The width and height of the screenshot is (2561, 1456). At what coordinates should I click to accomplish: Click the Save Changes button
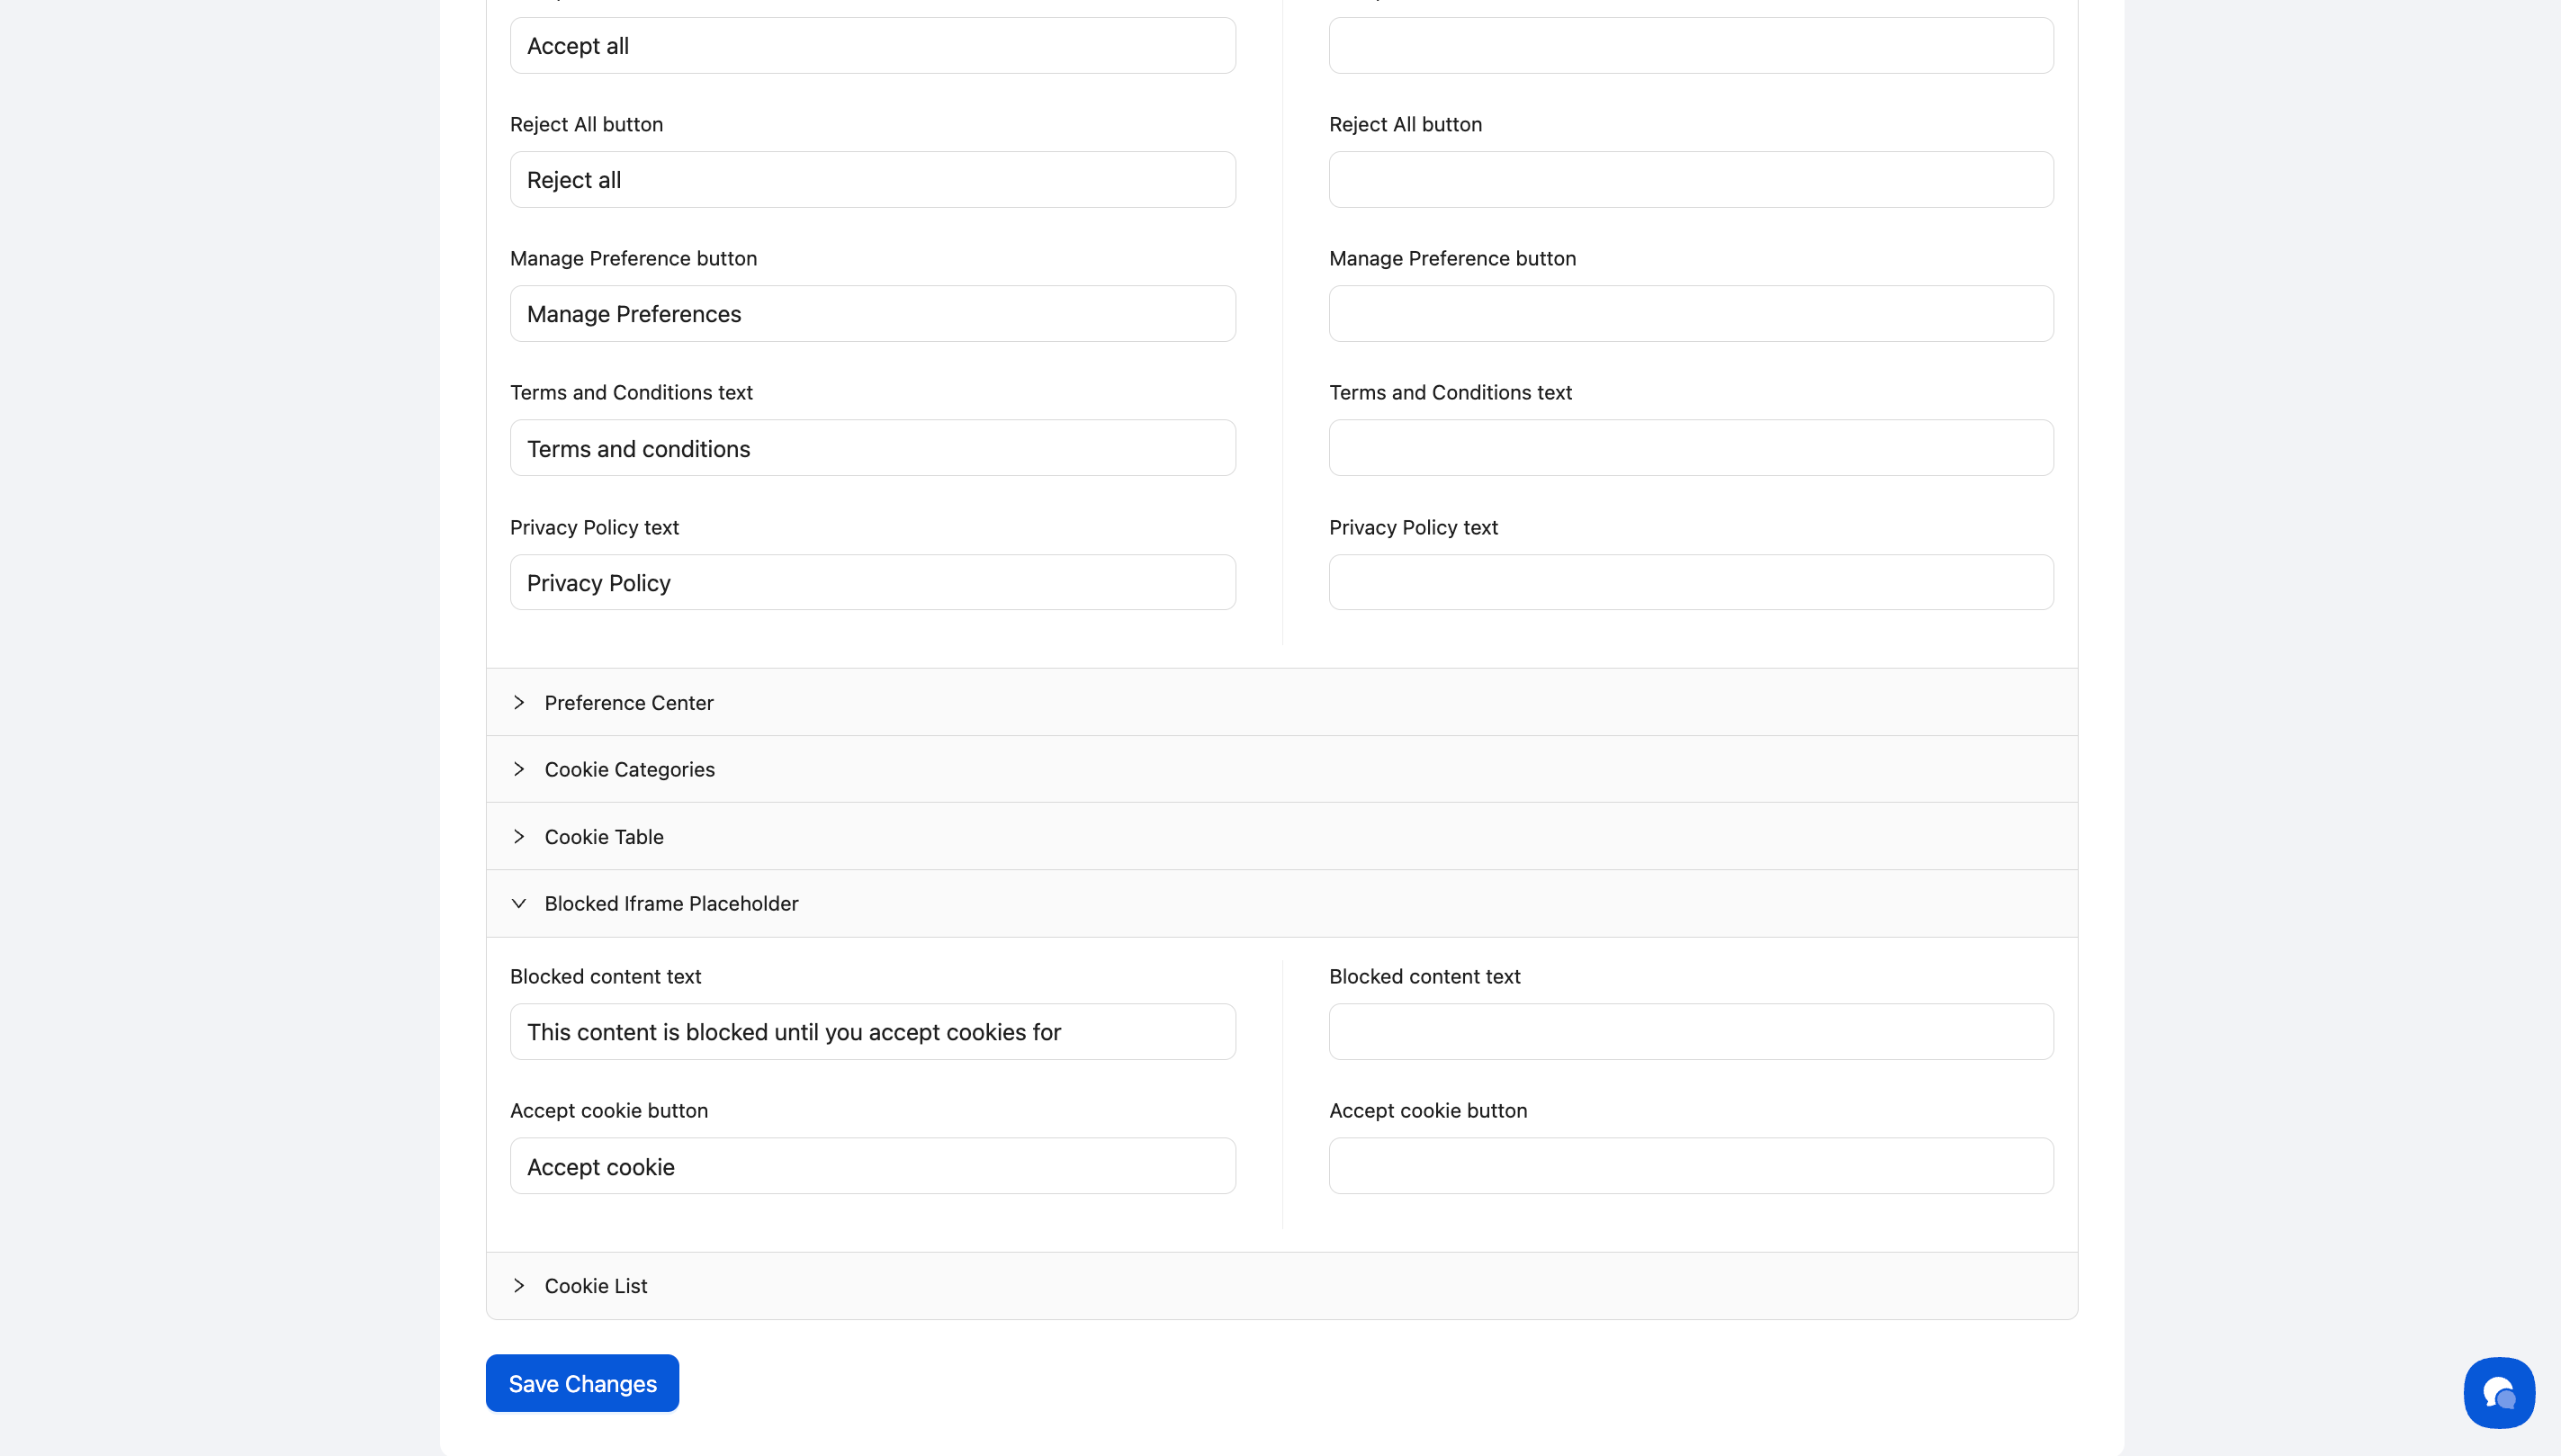pyautogui.click(x=582, y=1383)
